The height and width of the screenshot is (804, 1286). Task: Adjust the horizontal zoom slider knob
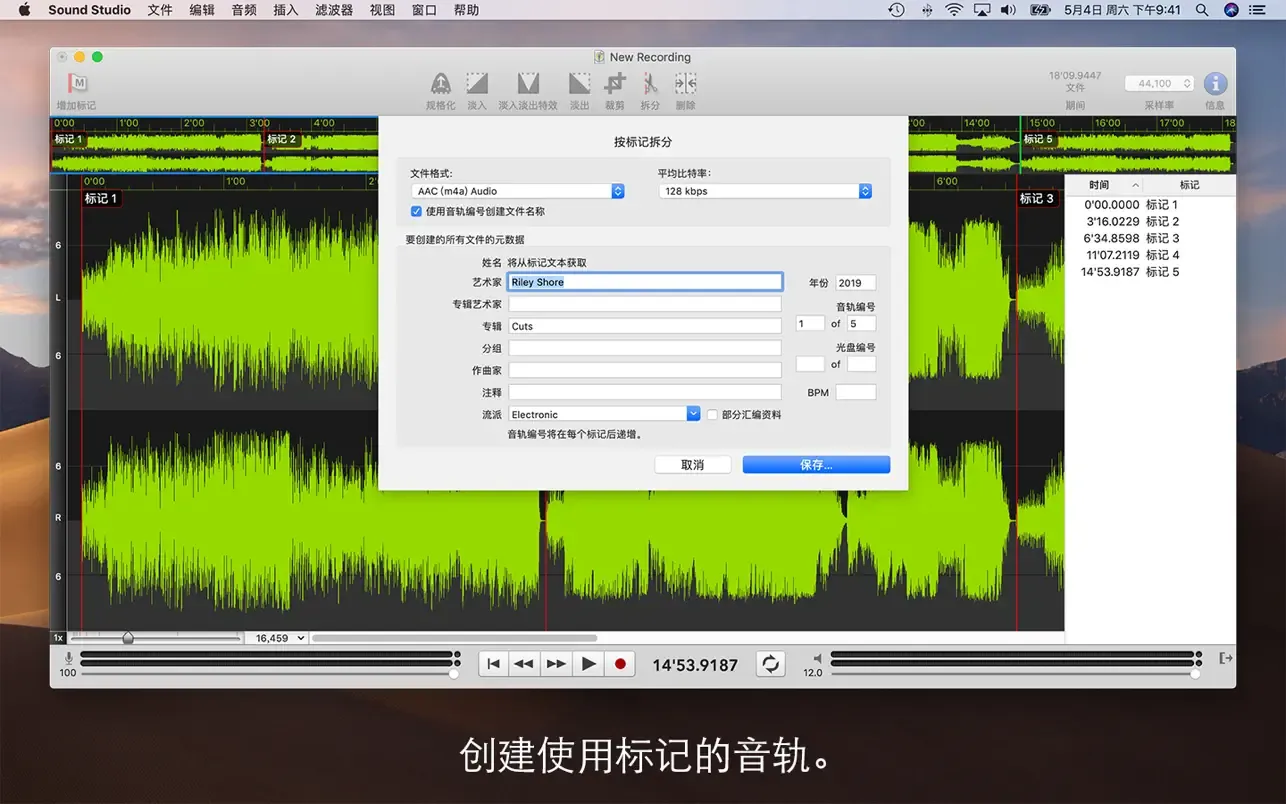[128, 638]
